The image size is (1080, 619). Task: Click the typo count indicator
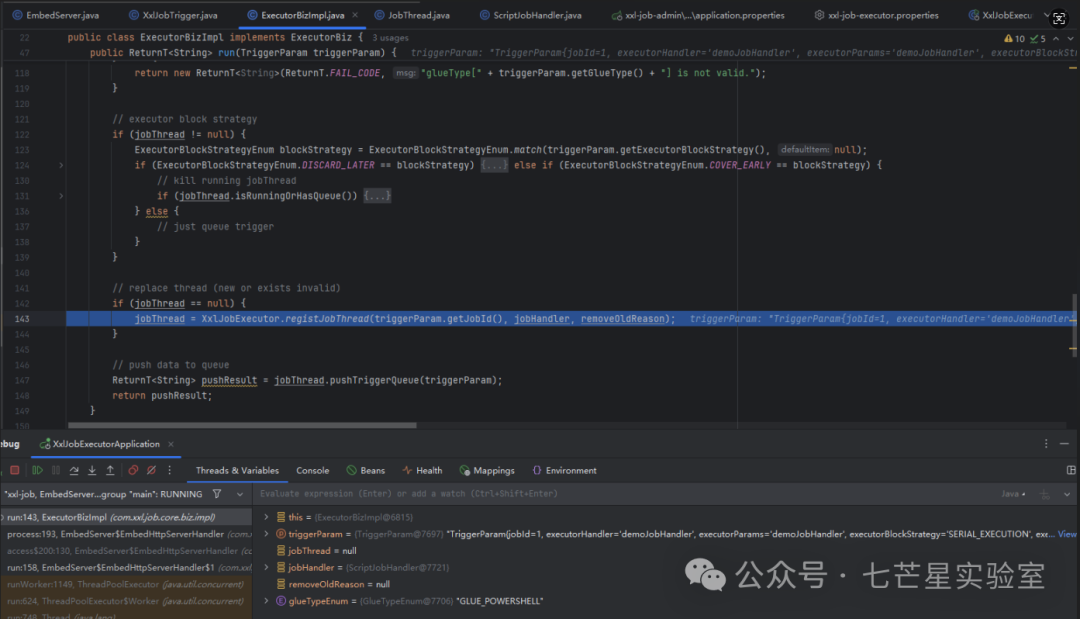[x=1037, y=39]
